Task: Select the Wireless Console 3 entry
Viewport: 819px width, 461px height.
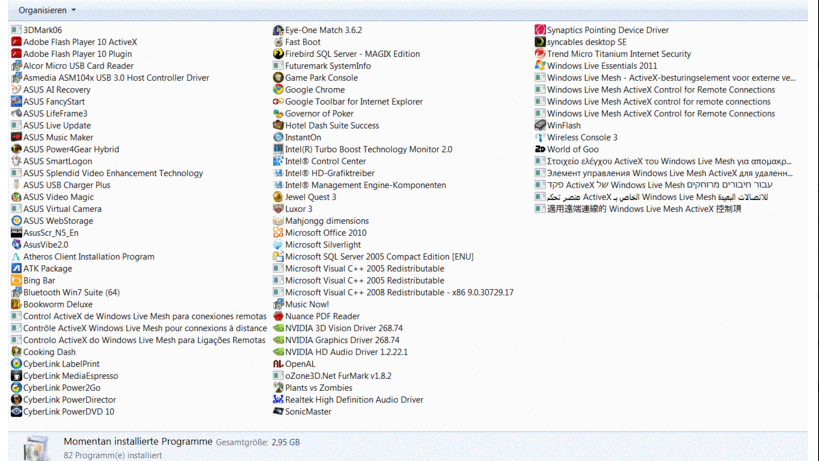Action: pos(581,138)
